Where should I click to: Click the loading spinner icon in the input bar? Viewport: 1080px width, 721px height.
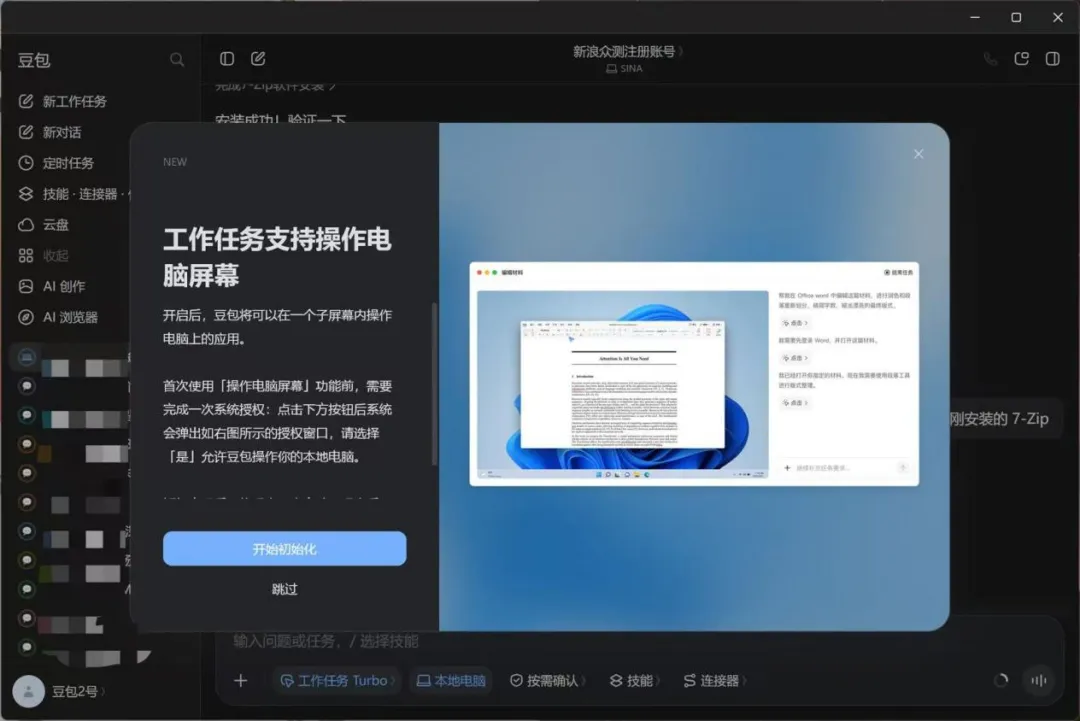coord(1001,680)
